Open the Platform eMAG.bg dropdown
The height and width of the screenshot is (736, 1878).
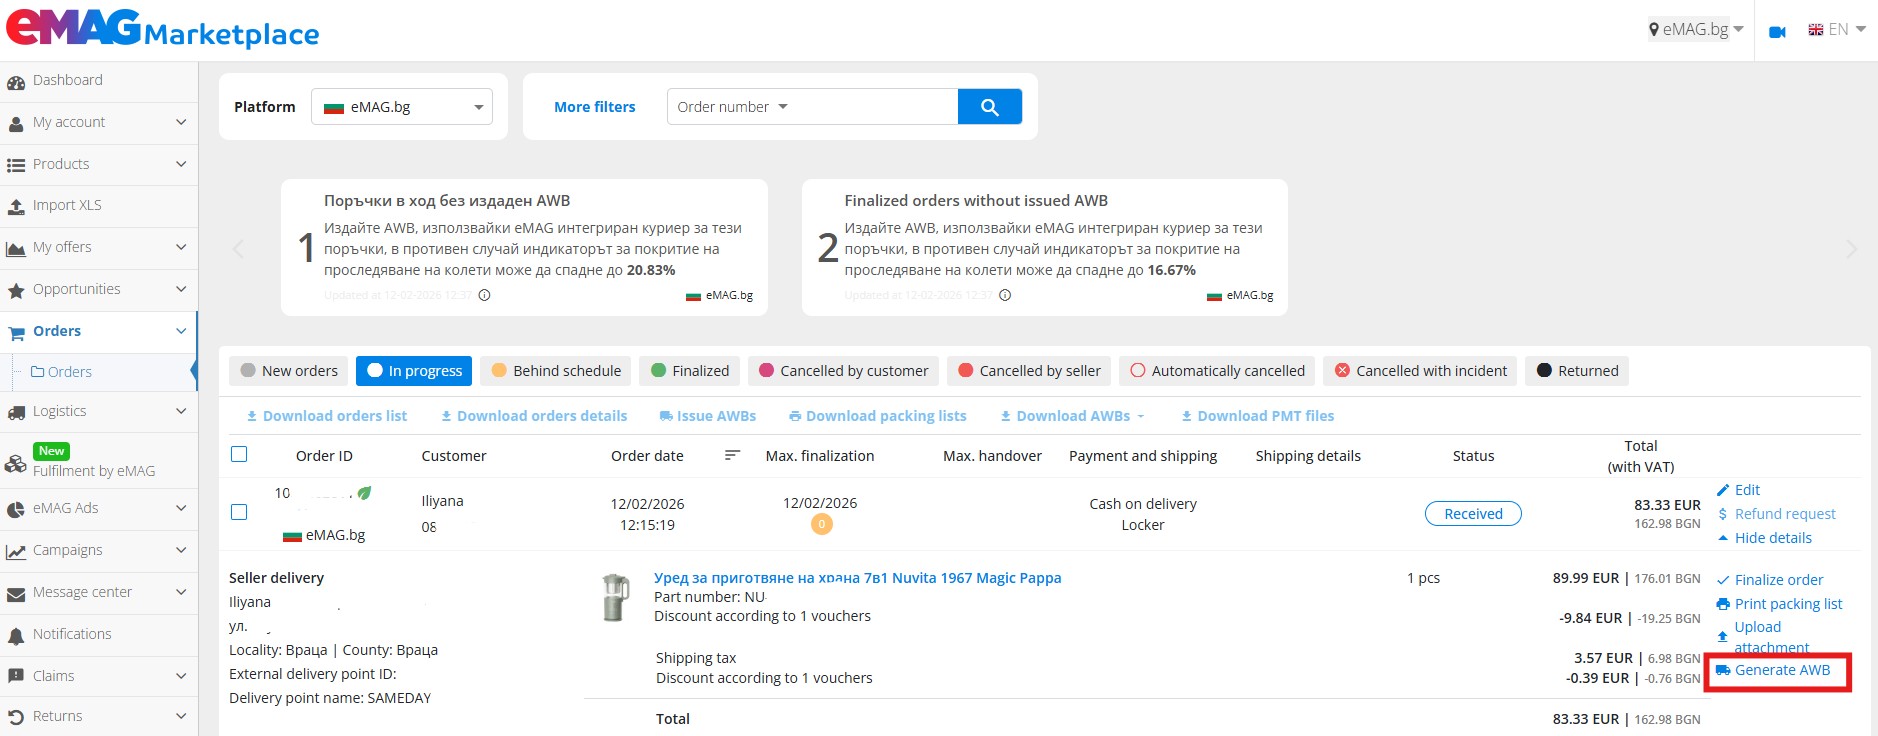(x=402, y=107)
